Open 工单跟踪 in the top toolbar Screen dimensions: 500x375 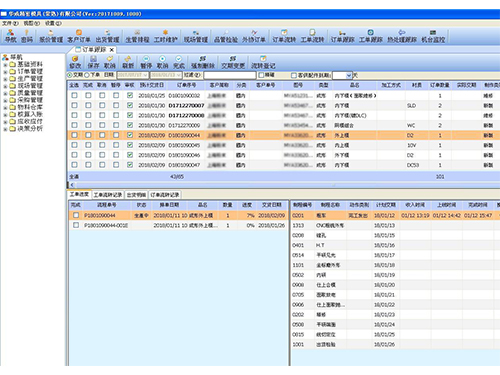[370, 36]
